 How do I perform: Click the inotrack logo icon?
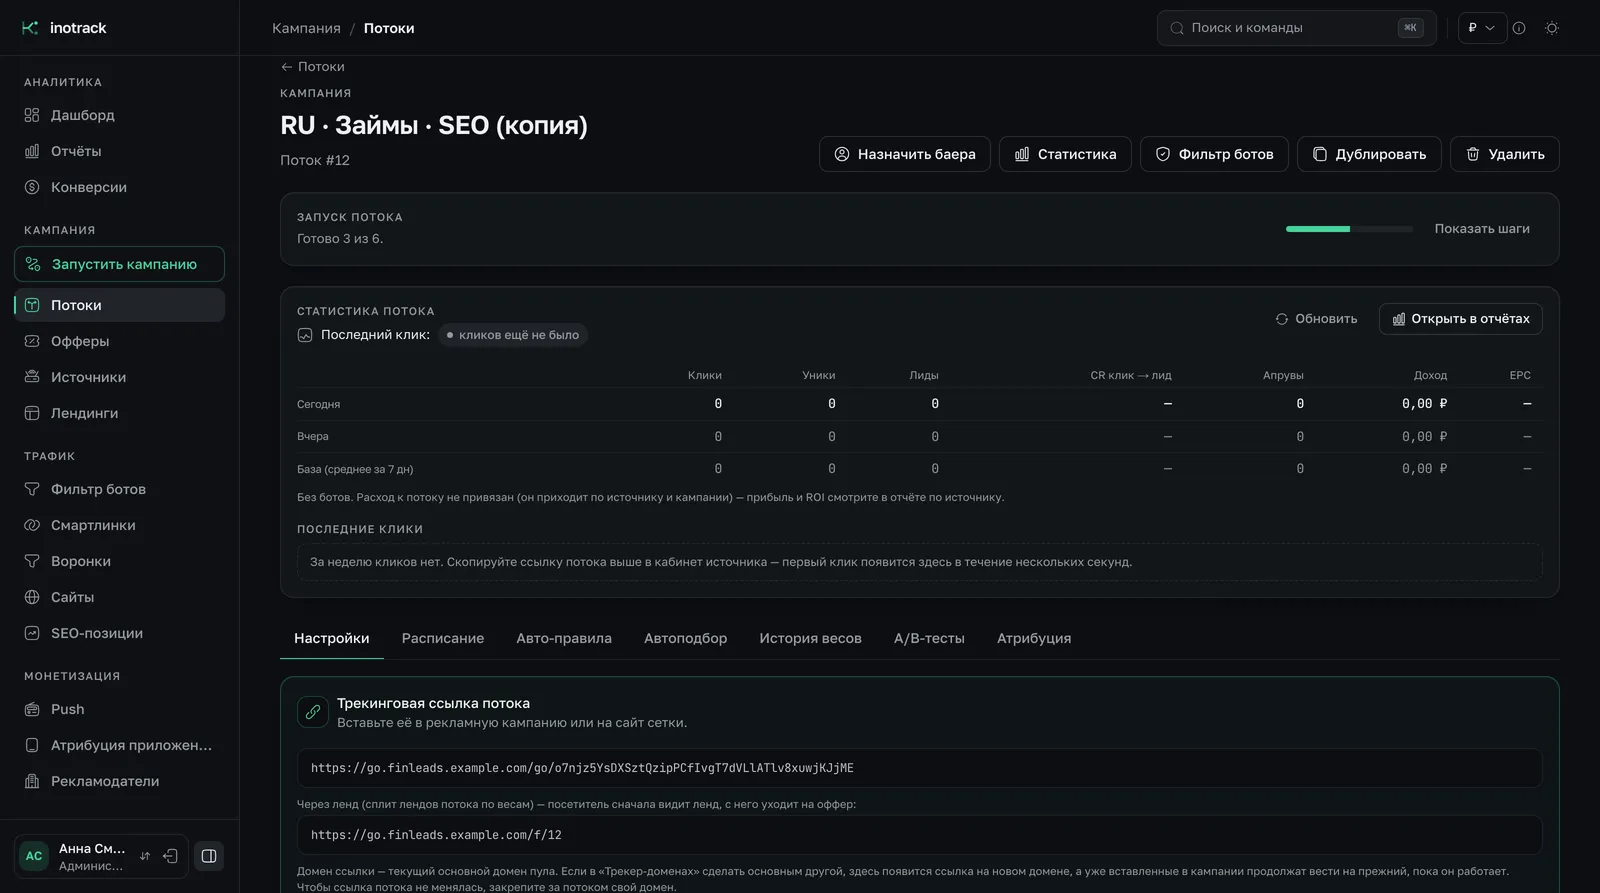(x=30, y=28)
